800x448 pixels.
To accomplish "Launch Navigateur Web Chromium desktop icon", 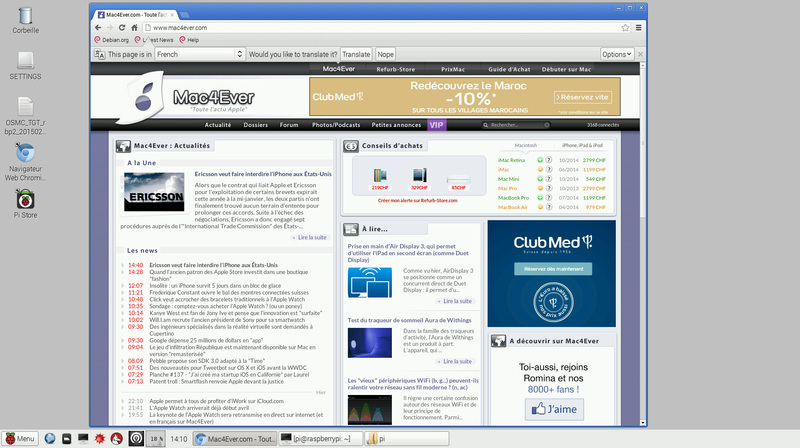I will click(25, 162).
